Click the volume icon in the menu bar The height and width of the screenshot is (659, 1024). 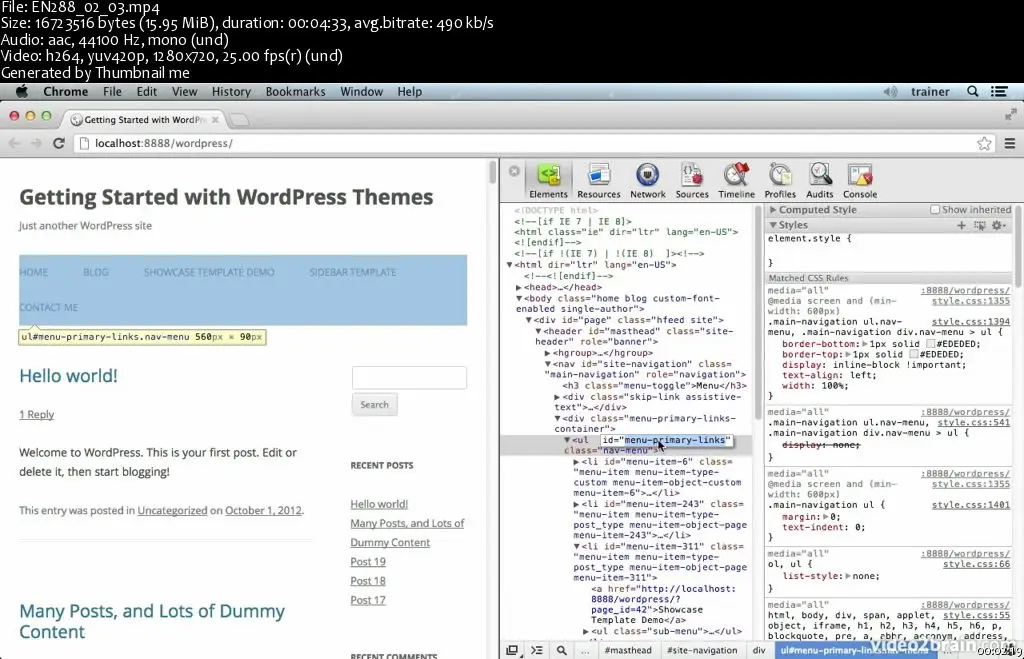coord(890,91)
